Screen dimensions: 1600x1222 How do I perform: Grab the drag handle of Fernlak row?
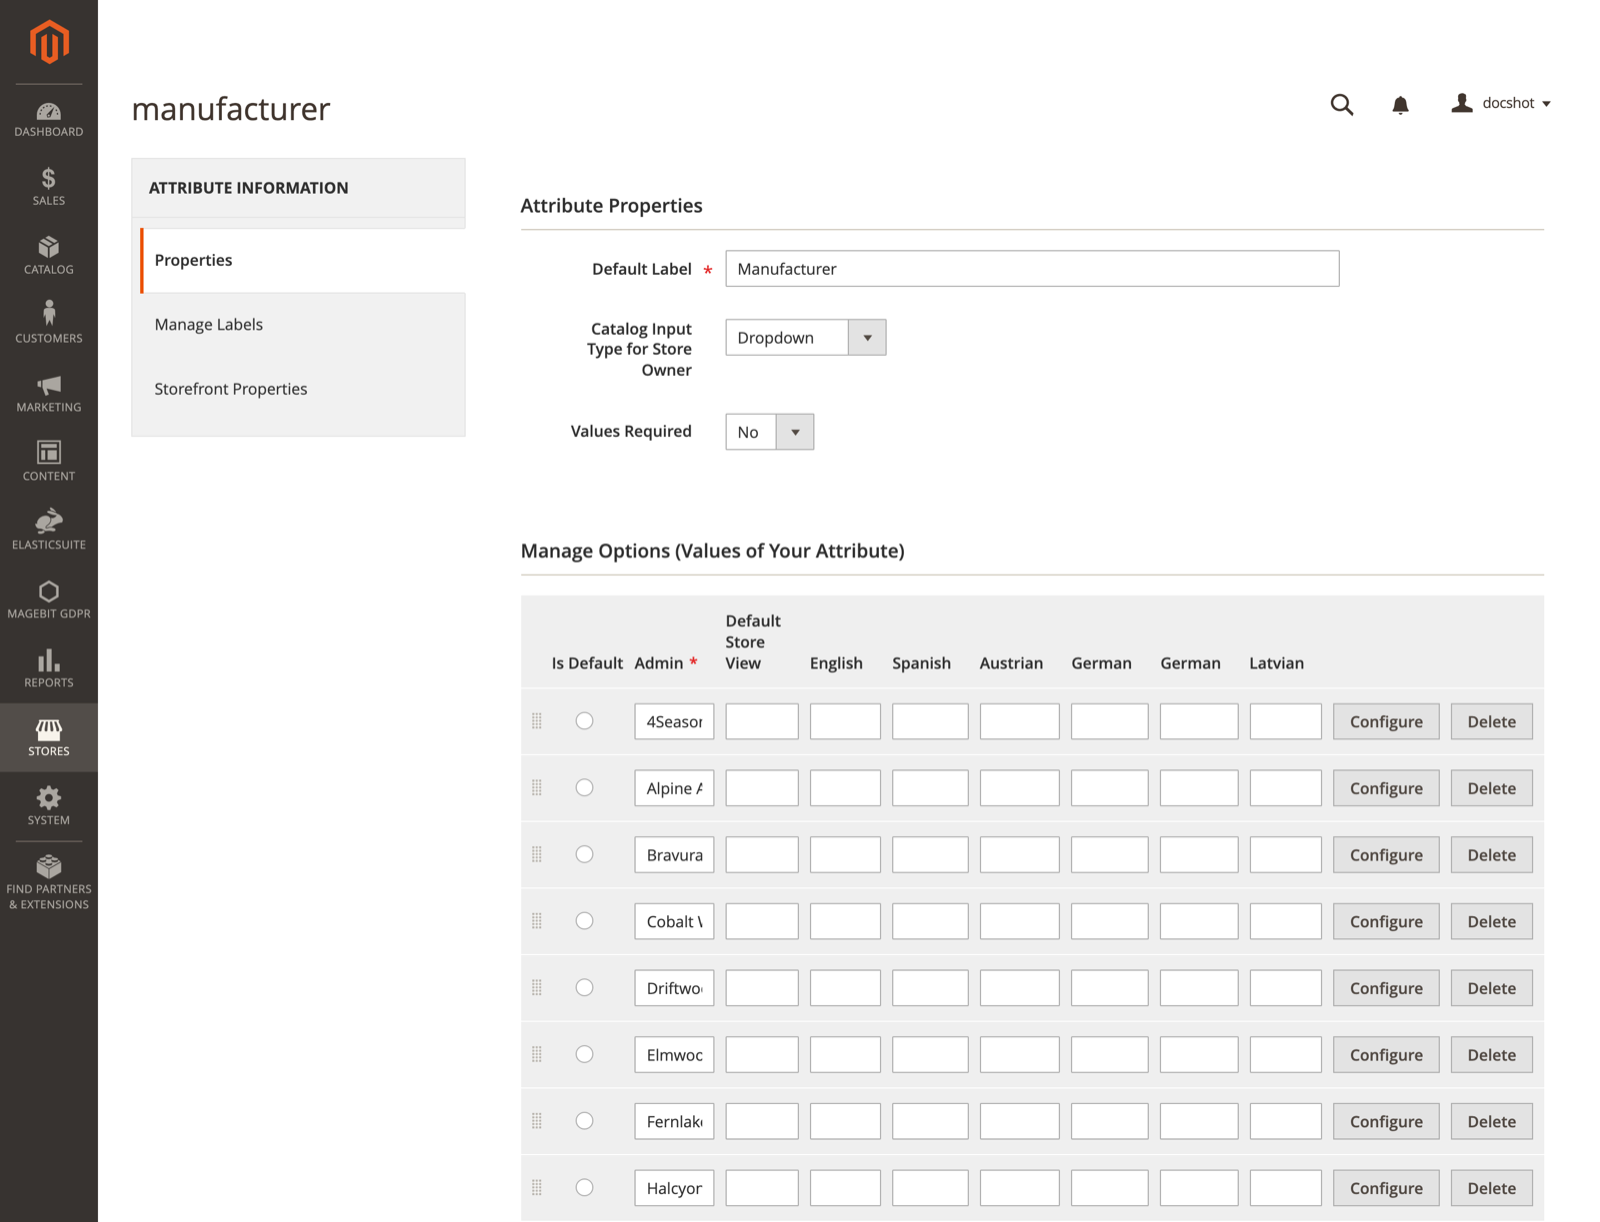point(537,1121)
